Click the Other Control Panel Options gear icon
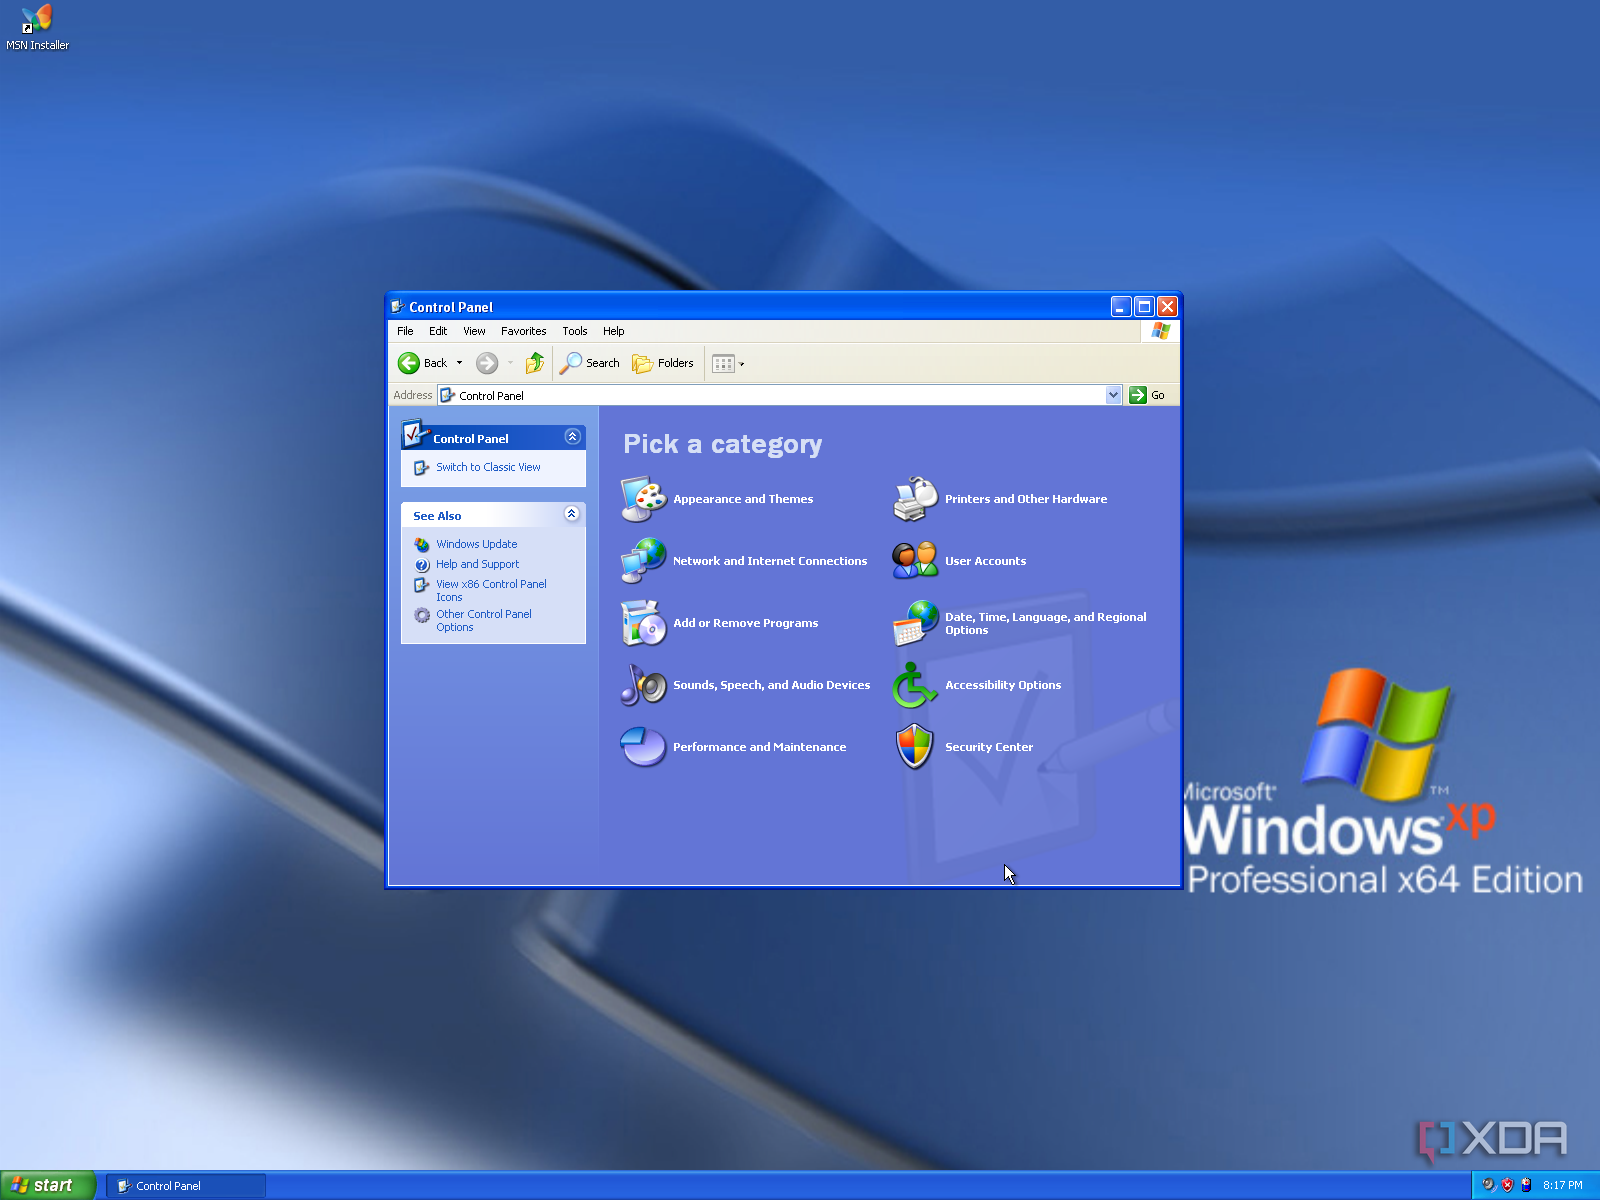Viewport: 1600px width, 1200px height. click(x=422, y=615)
